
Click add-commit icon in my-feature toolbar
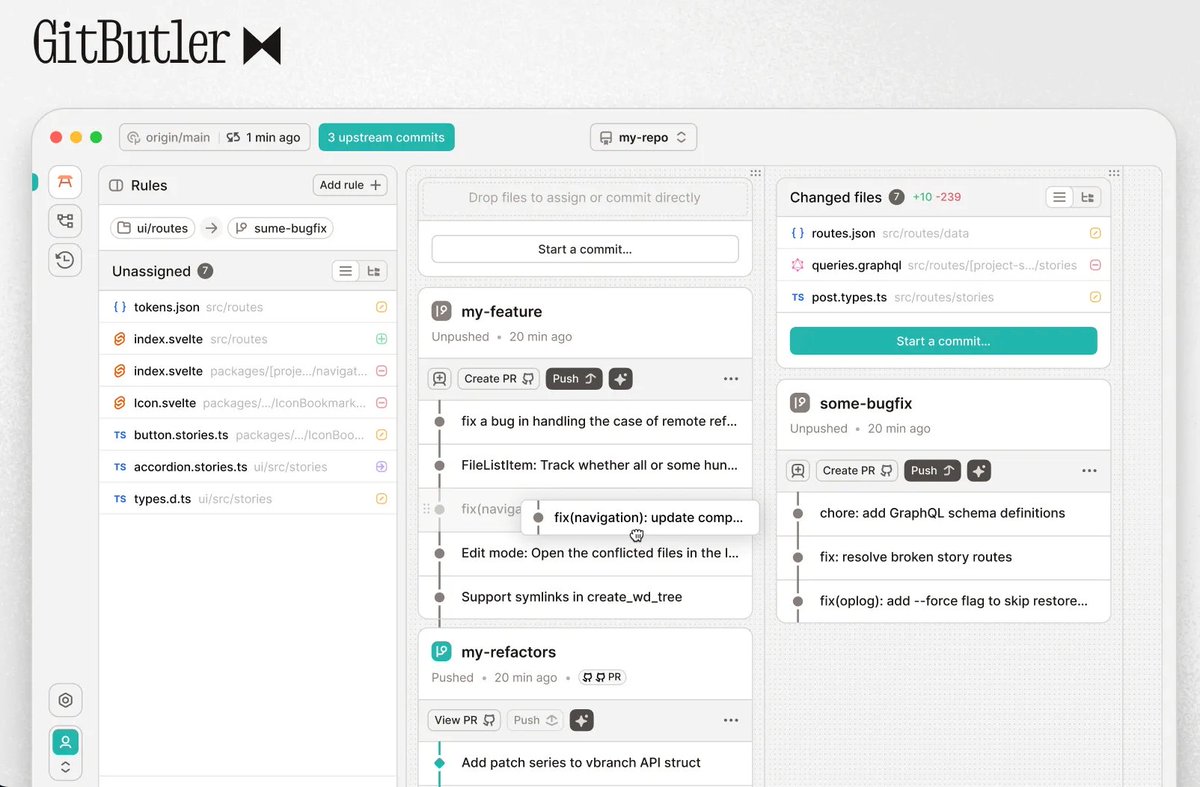click(439, 379)
